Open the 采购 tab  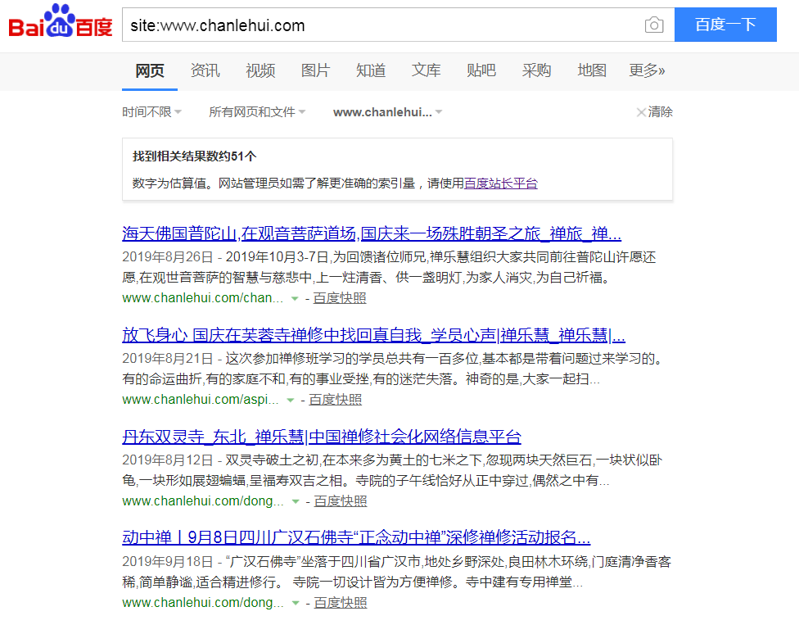tap(537, 70)
